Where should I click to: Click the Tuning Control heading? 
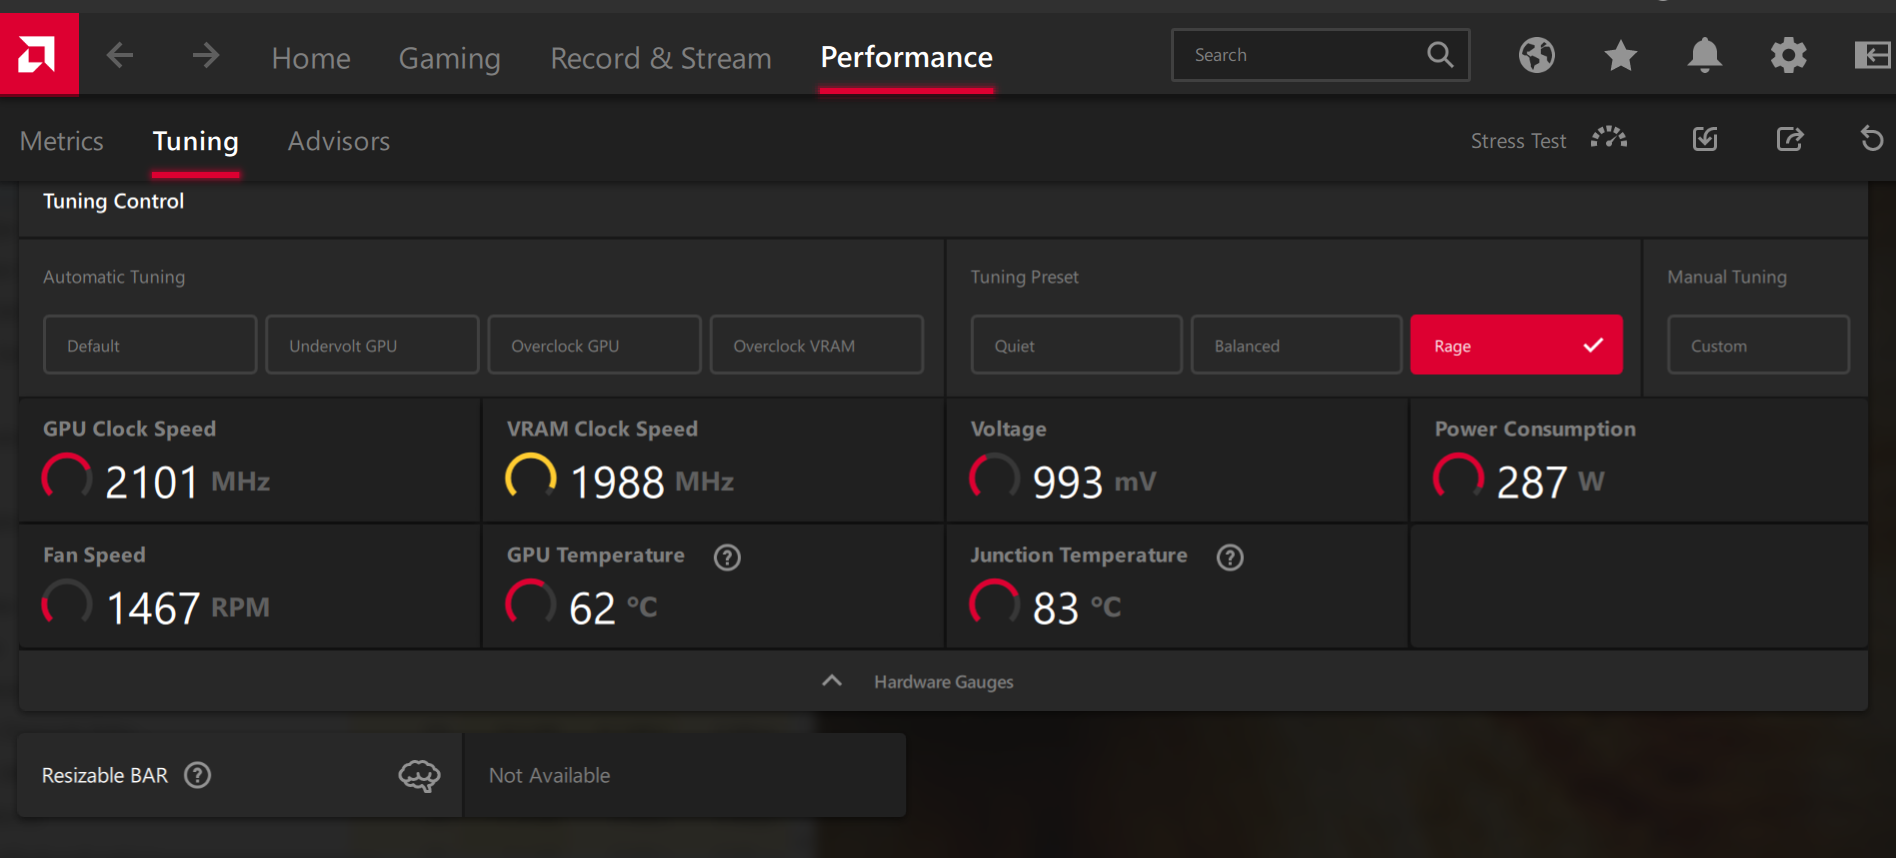[114, 201]
